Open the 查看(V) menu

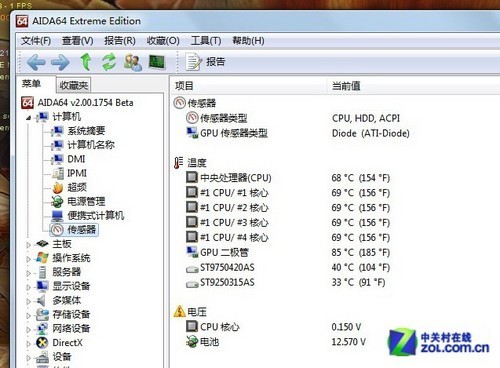(77, 41)
